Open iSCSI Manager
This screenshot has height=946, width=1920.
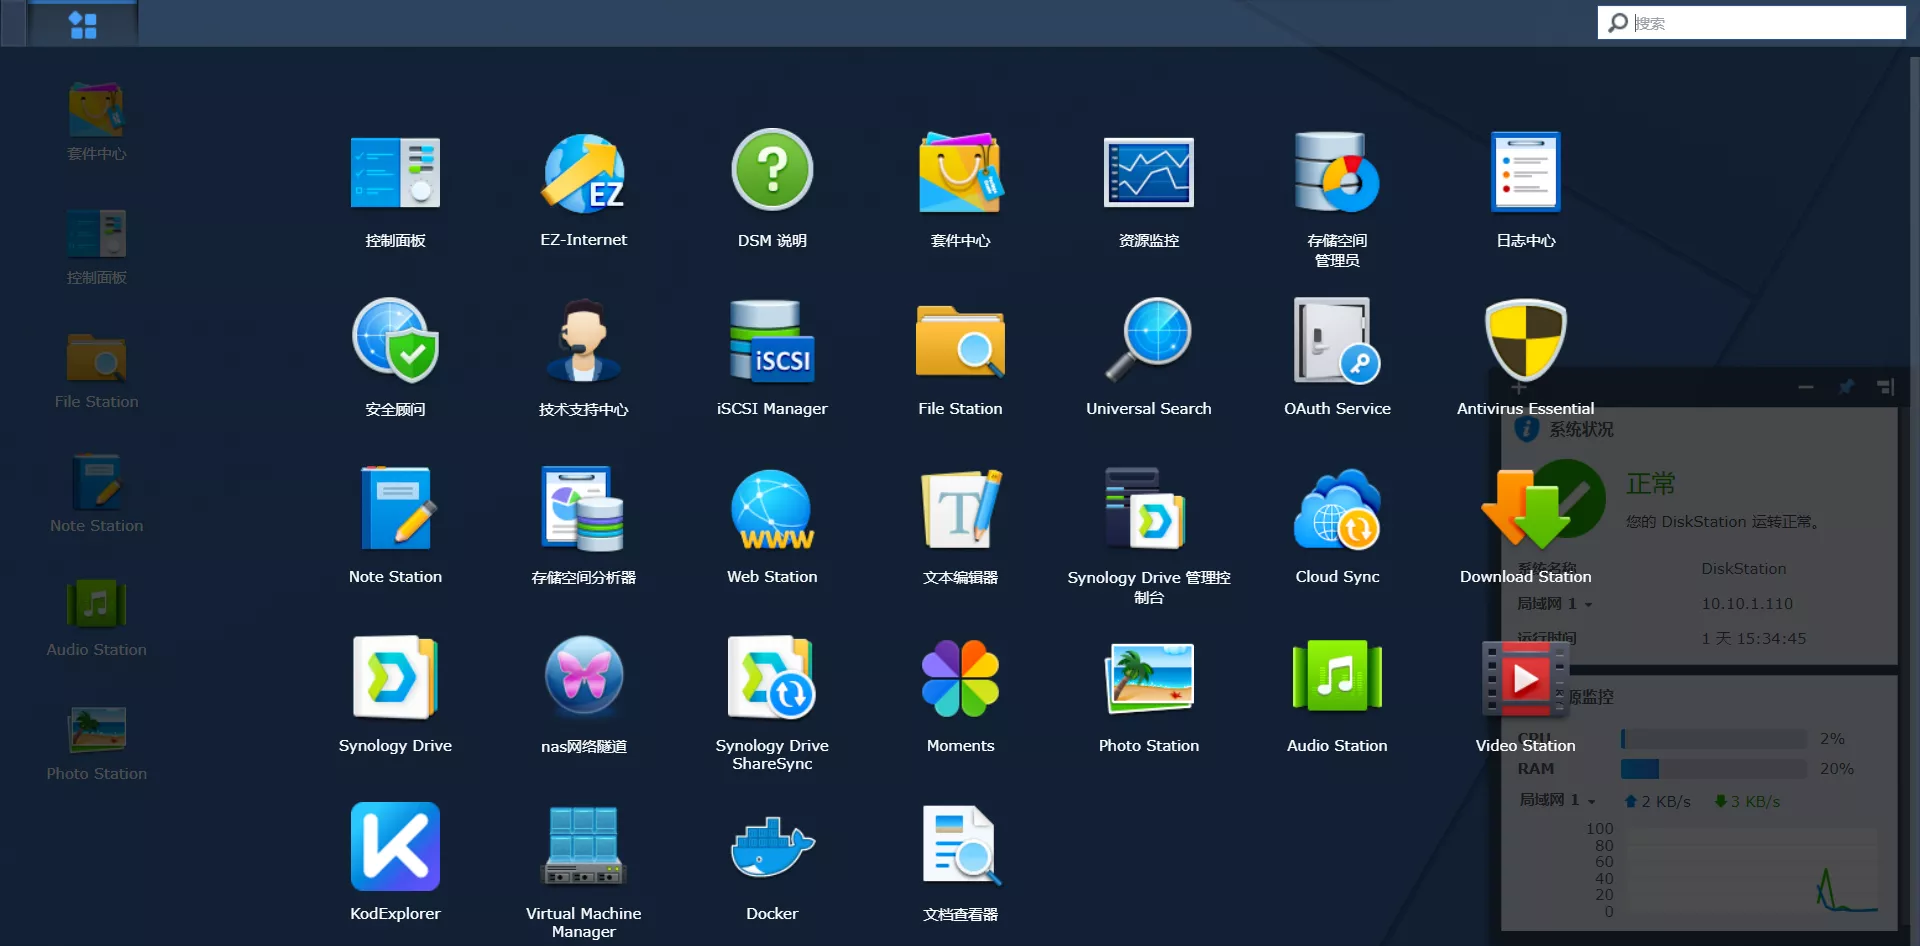(771, 343)
